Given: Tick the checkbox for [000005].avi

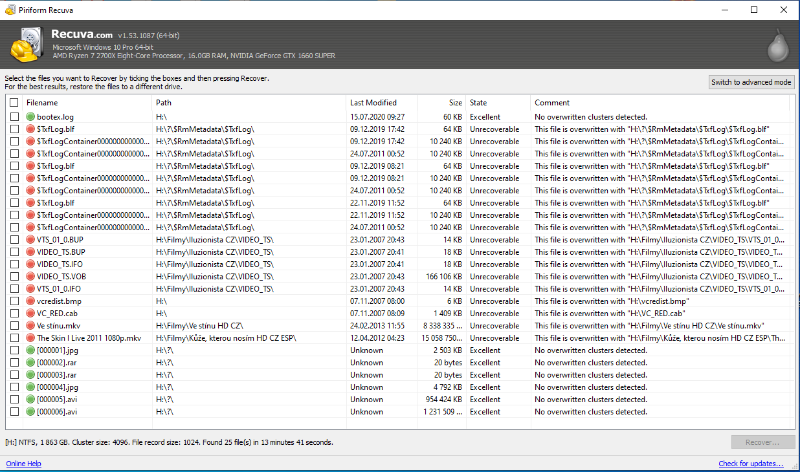Looking at the screenshot, I should pos(14,400).
